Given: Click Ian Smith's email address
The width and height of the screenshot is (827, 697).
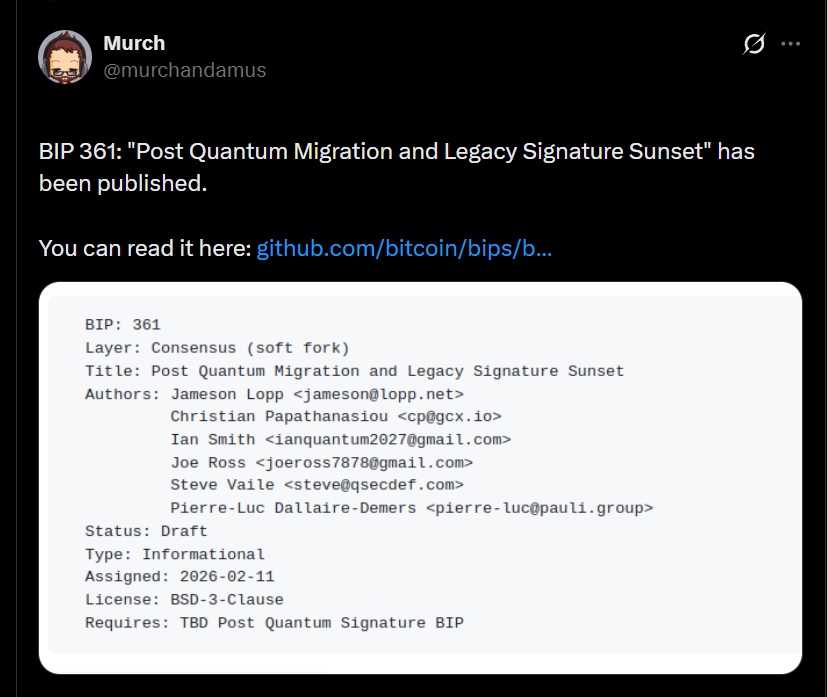Looking at the screenshot, I should [388, 439].
